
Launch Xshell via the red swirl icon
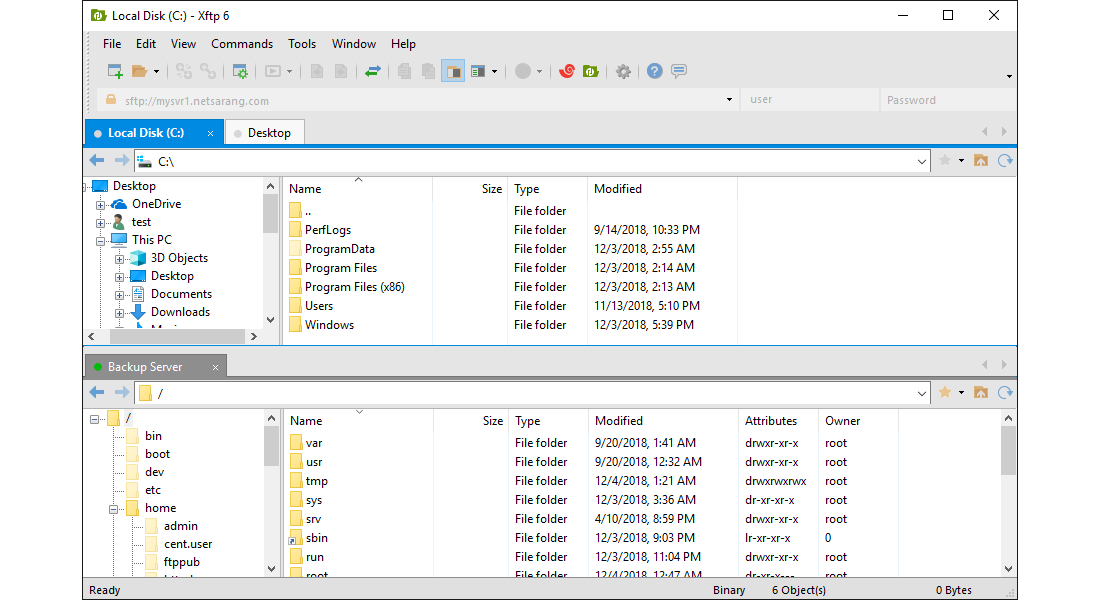point(567,72)
